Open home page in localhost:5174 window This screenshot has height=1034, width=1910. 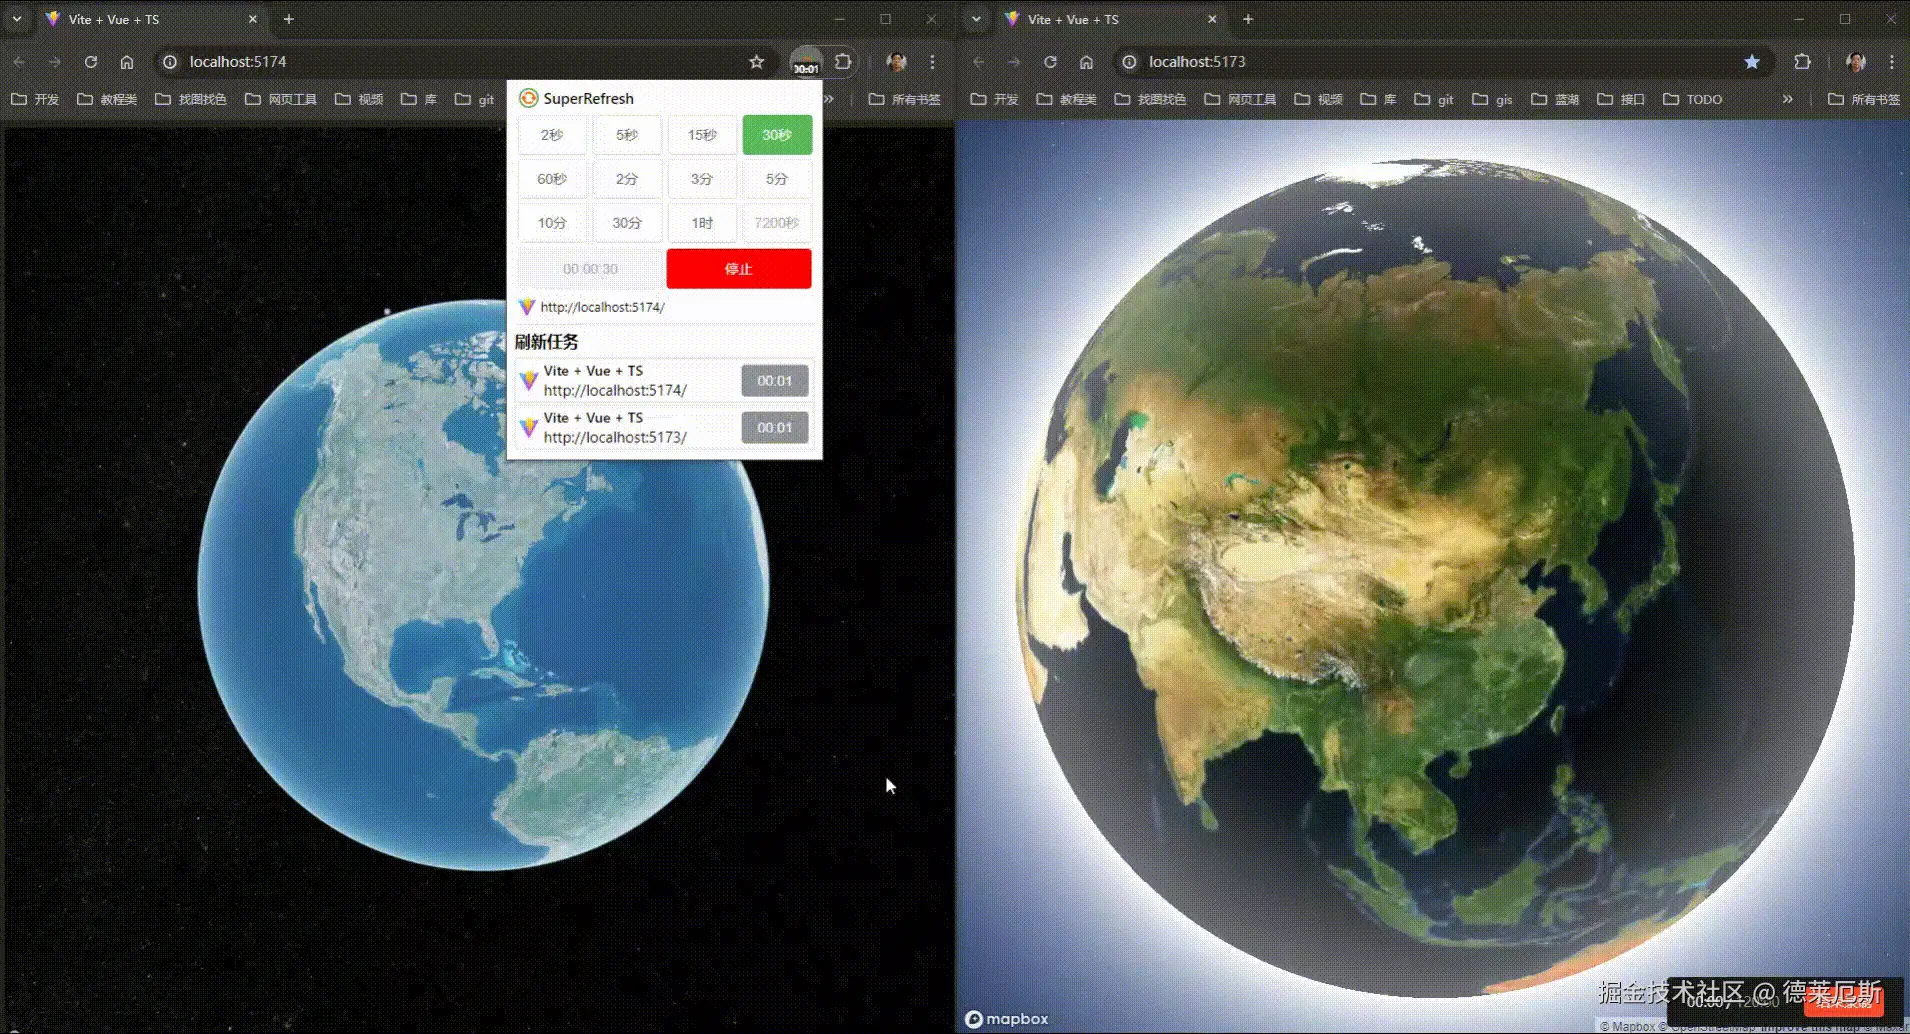click(127, 62)
